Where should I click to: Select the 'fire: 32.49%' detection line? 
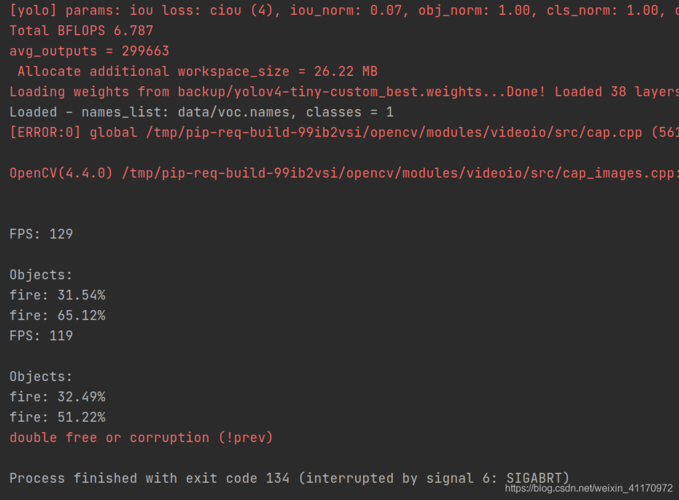tap(58, 397)
